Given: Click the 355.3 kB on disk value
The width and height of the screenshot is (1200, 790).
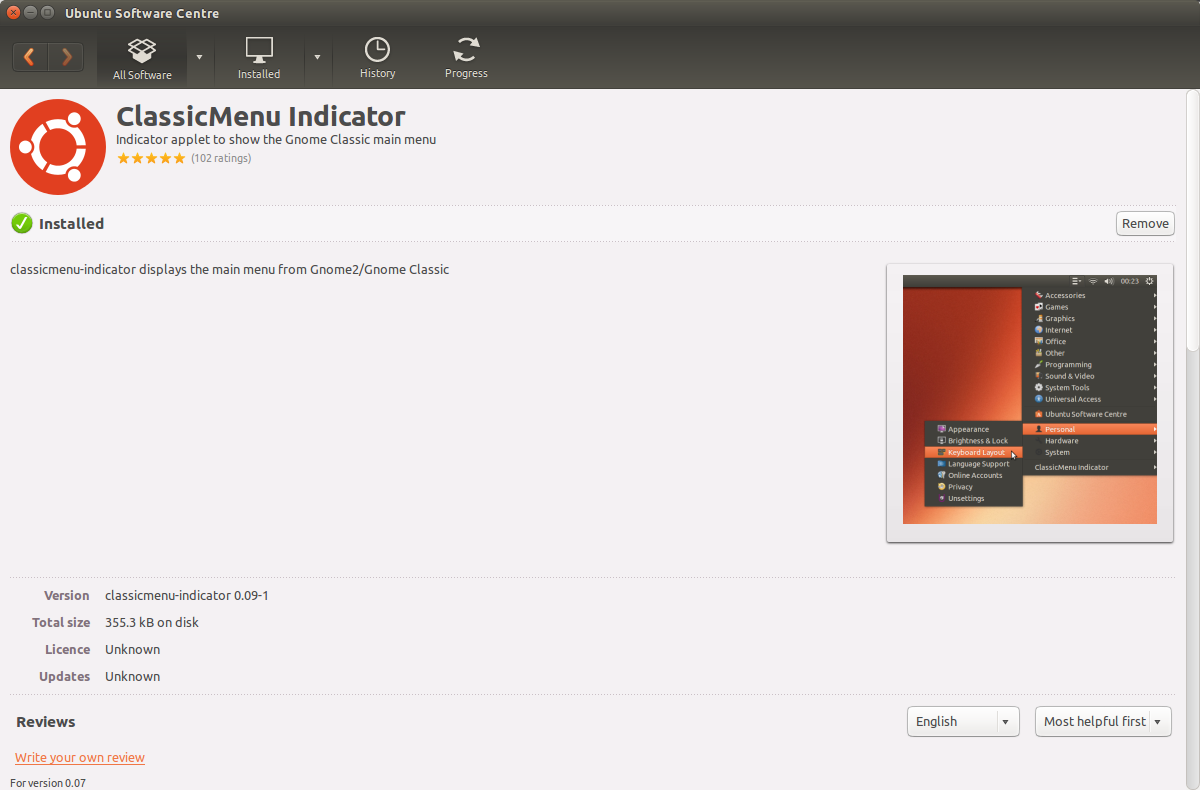Looking at the screenshot, I should pyautogui.click(x=152, y=623).
